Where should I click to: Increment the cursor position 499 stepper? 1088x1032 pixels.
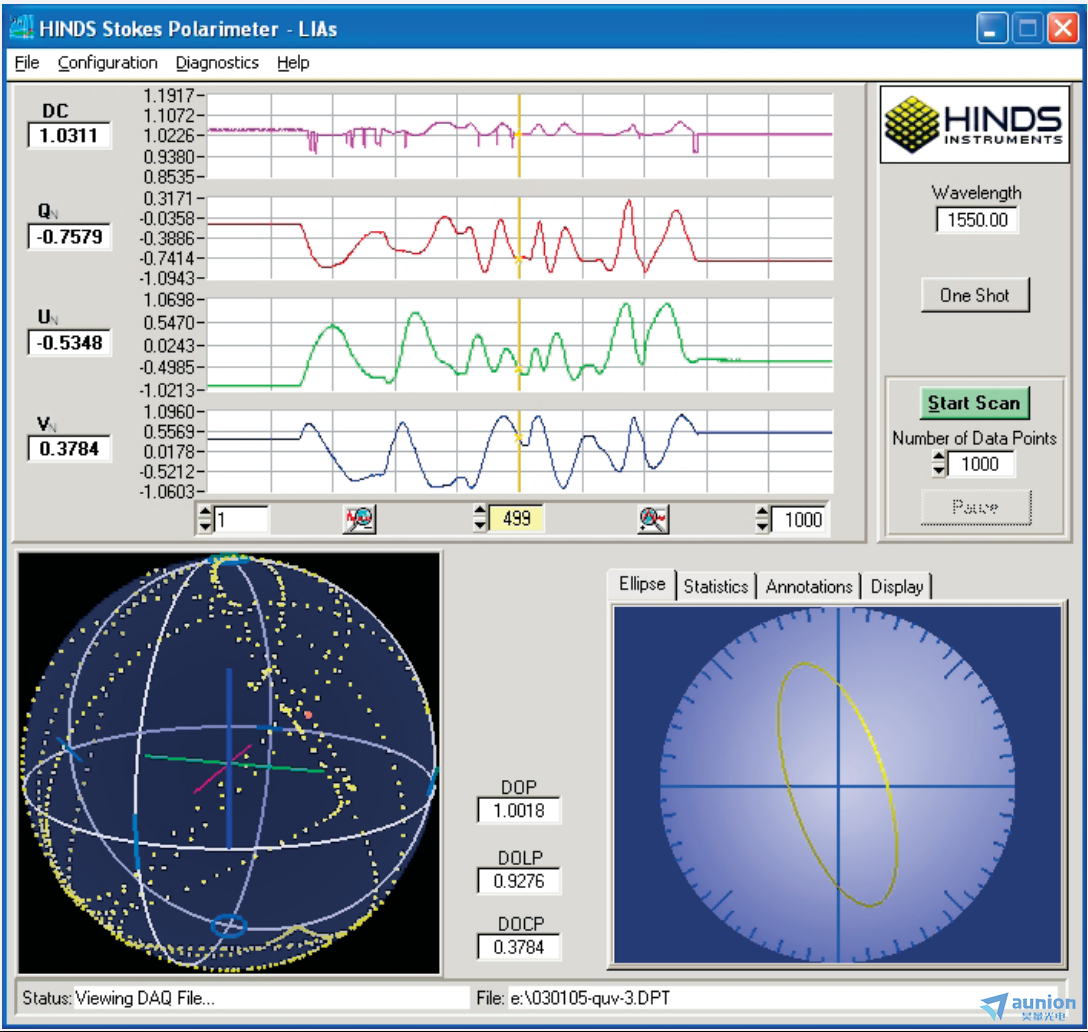click(x=480, y=512)
